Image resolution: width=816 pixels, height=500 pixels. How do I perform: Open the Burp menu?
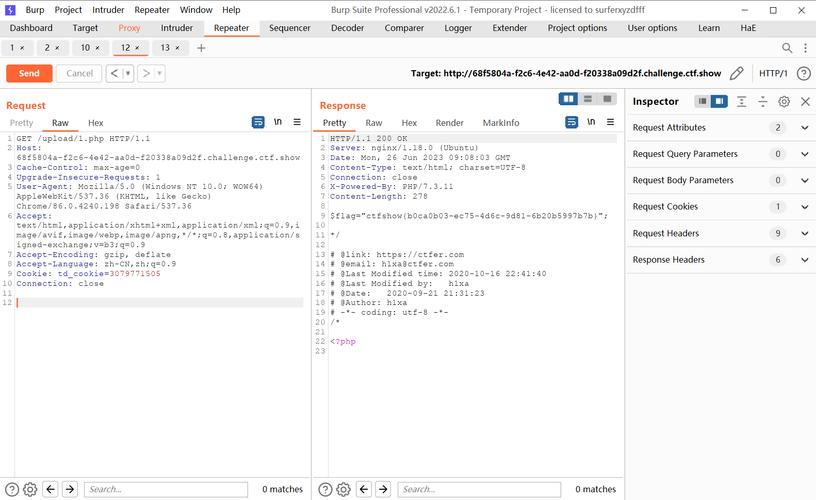click(35, 10)
